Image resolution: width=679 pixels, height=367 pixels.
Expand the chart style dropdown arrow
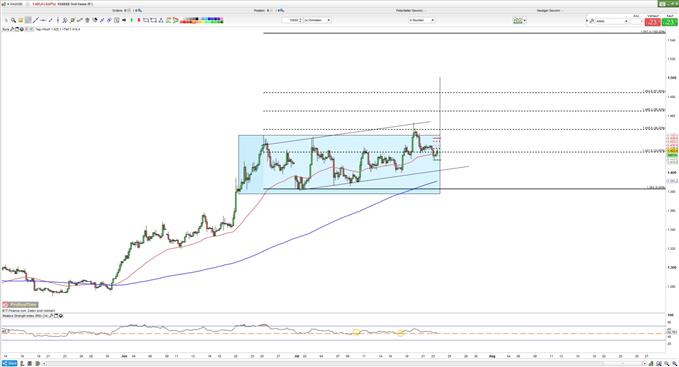525,20
